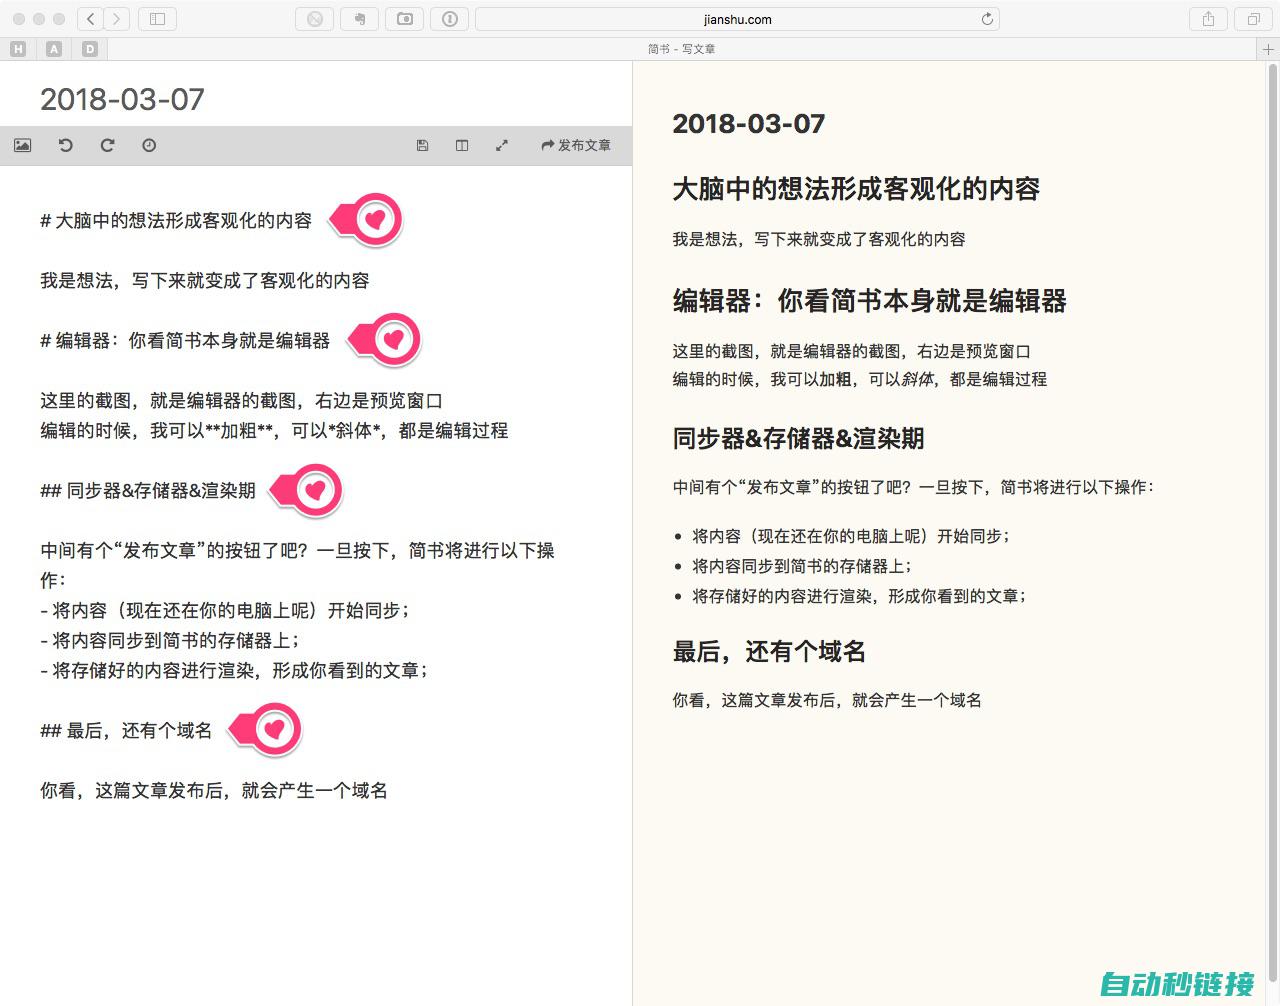1280x1006 pixels.
Task: Place cursor in '# 大脑中的想法形成客观化的内容' line
Action: (x=176, y=221)
